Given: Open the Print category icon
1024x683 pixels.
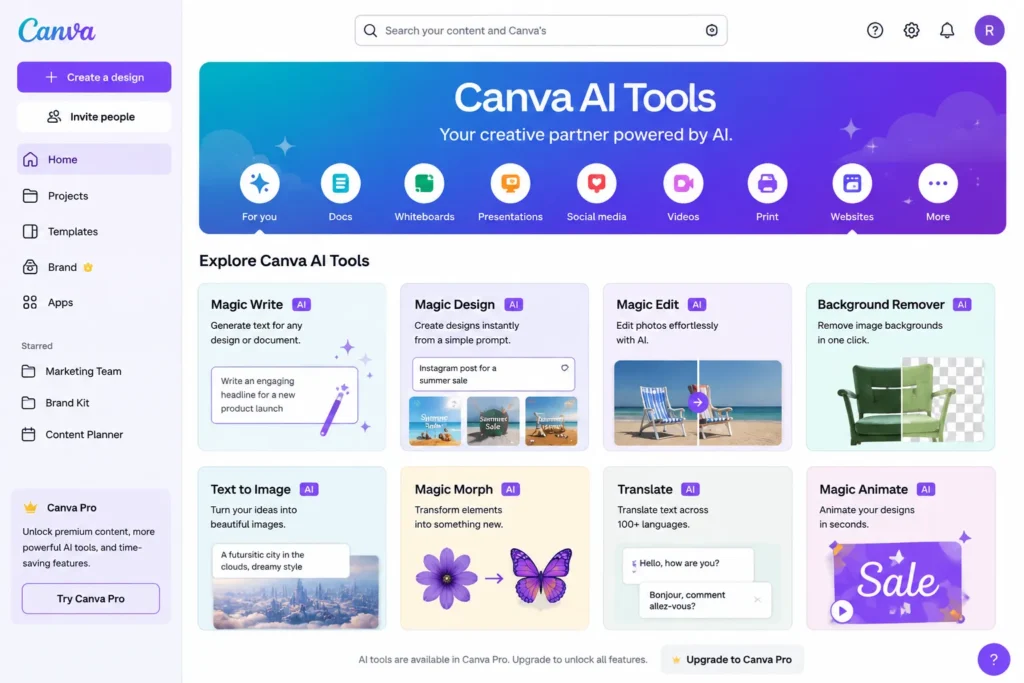Looking at the screenshot, I should (767, 183).
